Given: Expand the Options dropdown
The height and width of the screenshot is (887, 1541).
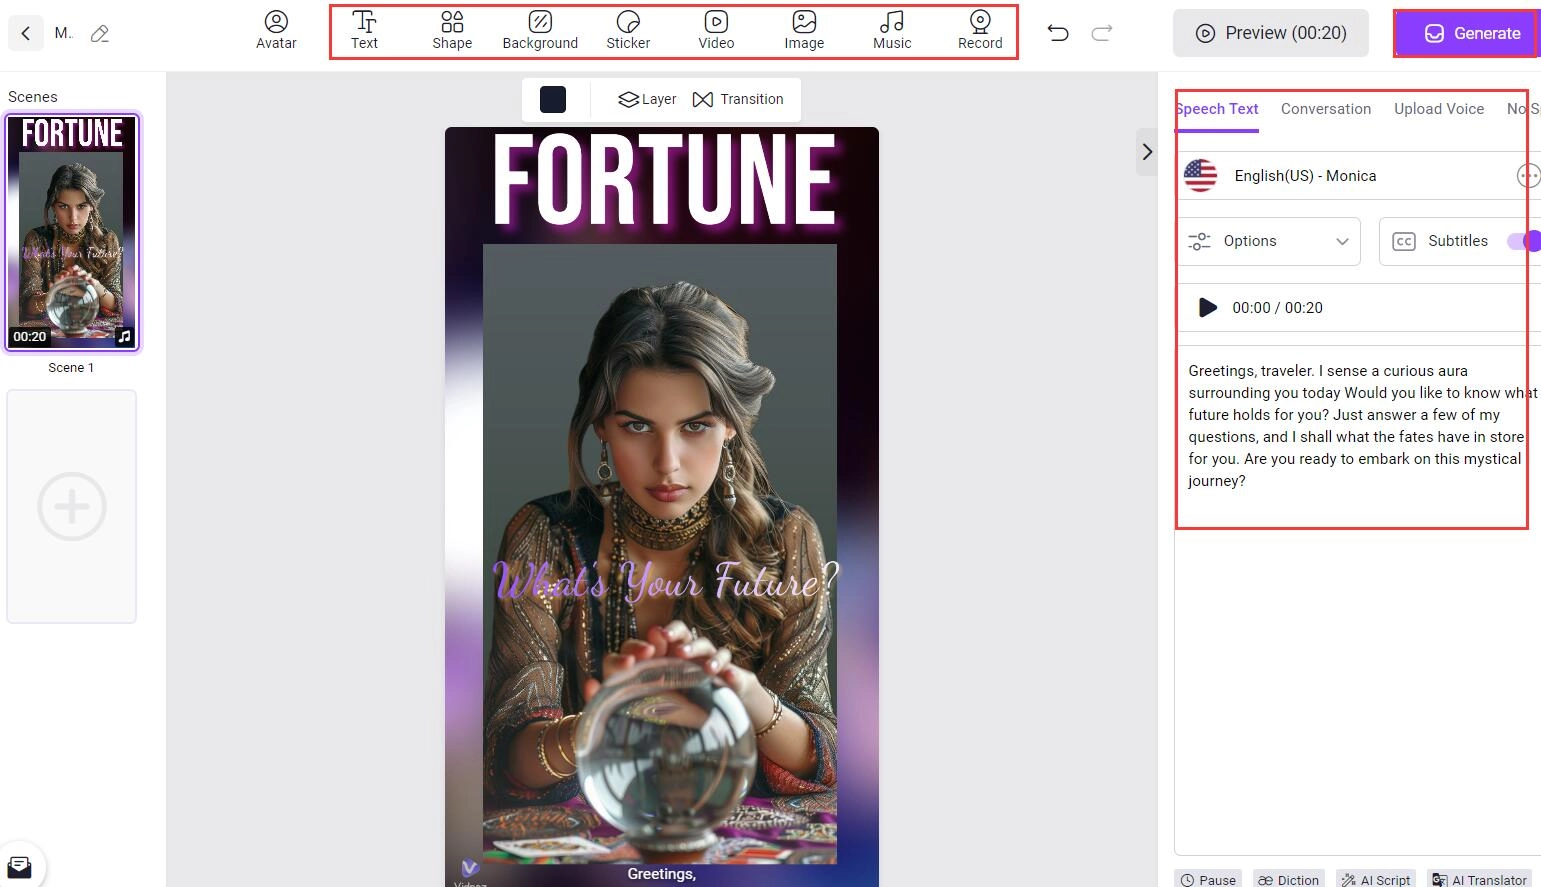Looking at the screenshot, I should coord(1268,241).
